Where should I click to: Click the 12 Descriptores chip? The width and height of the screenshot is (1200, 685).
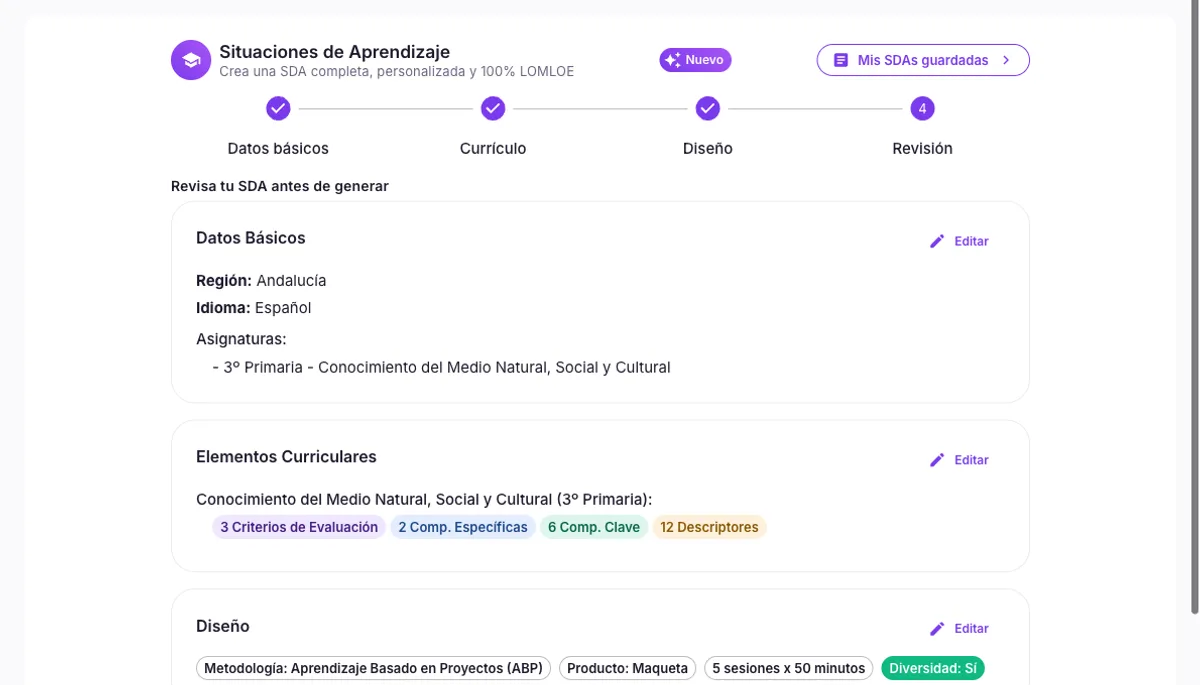[x=709, y=527]
